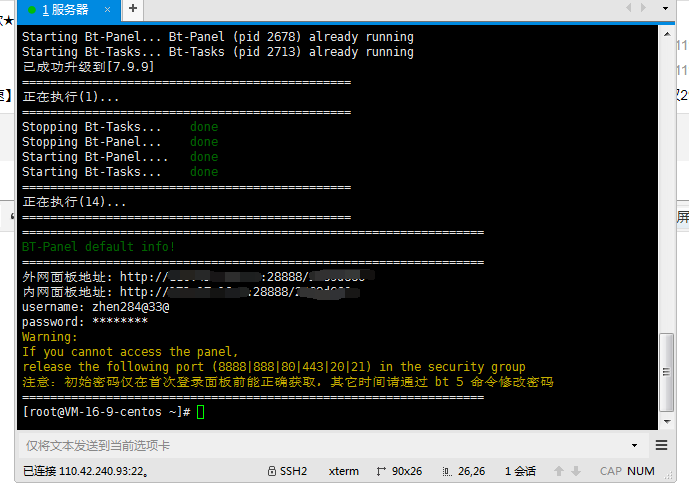
Task: Open the send-text target dropdown arrow
Action: tap(634, 446)
